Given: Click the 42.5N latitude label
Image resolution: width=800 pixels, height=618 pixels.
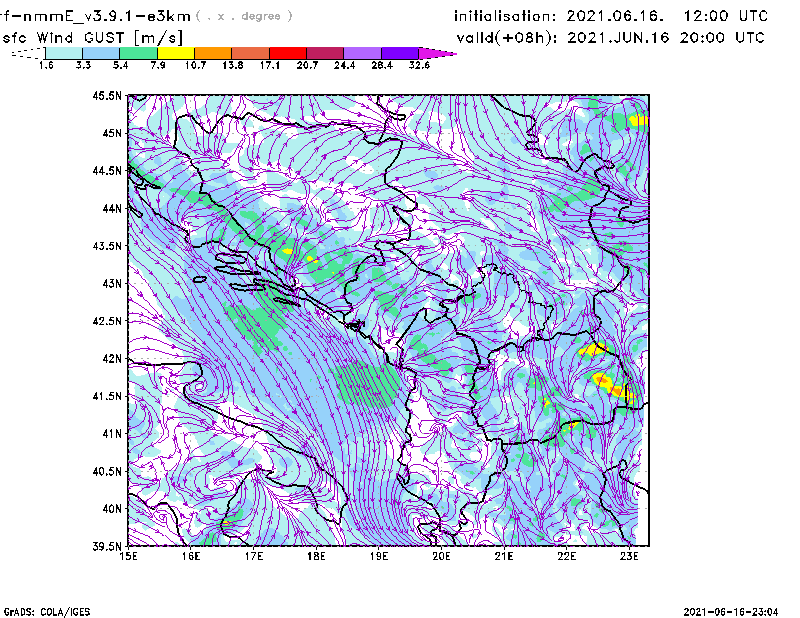Looking at the screenshot, I should 107,321.
